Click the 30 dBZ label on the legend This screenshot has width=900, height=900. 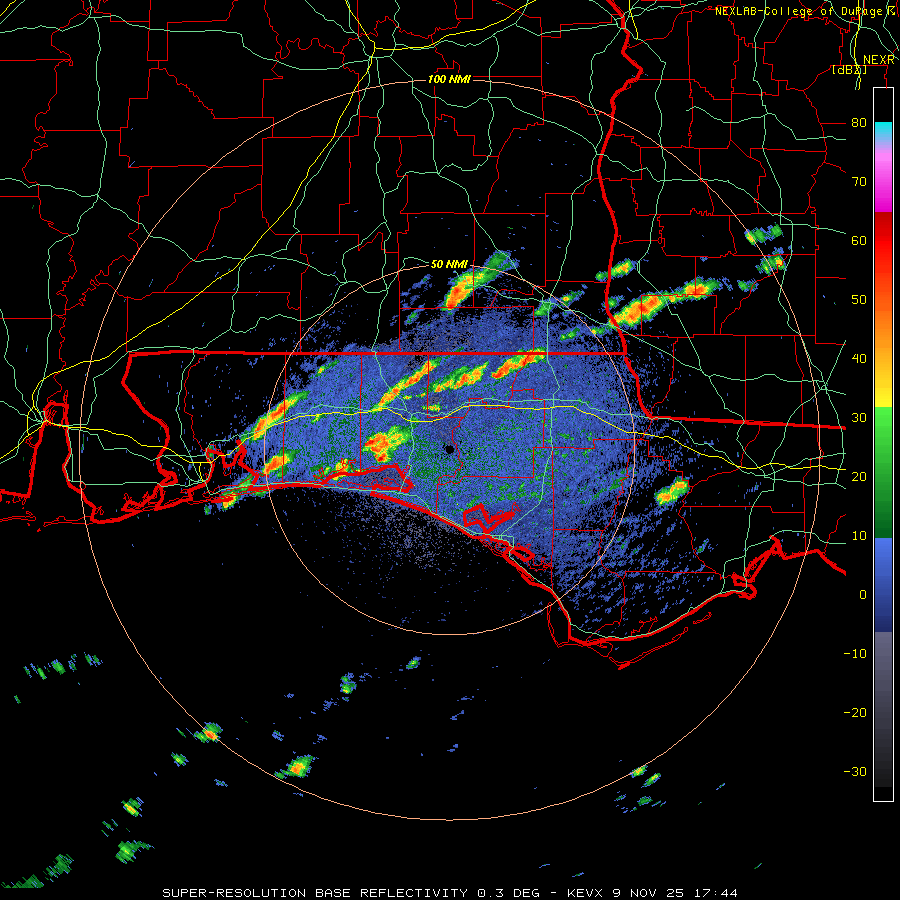859,418
